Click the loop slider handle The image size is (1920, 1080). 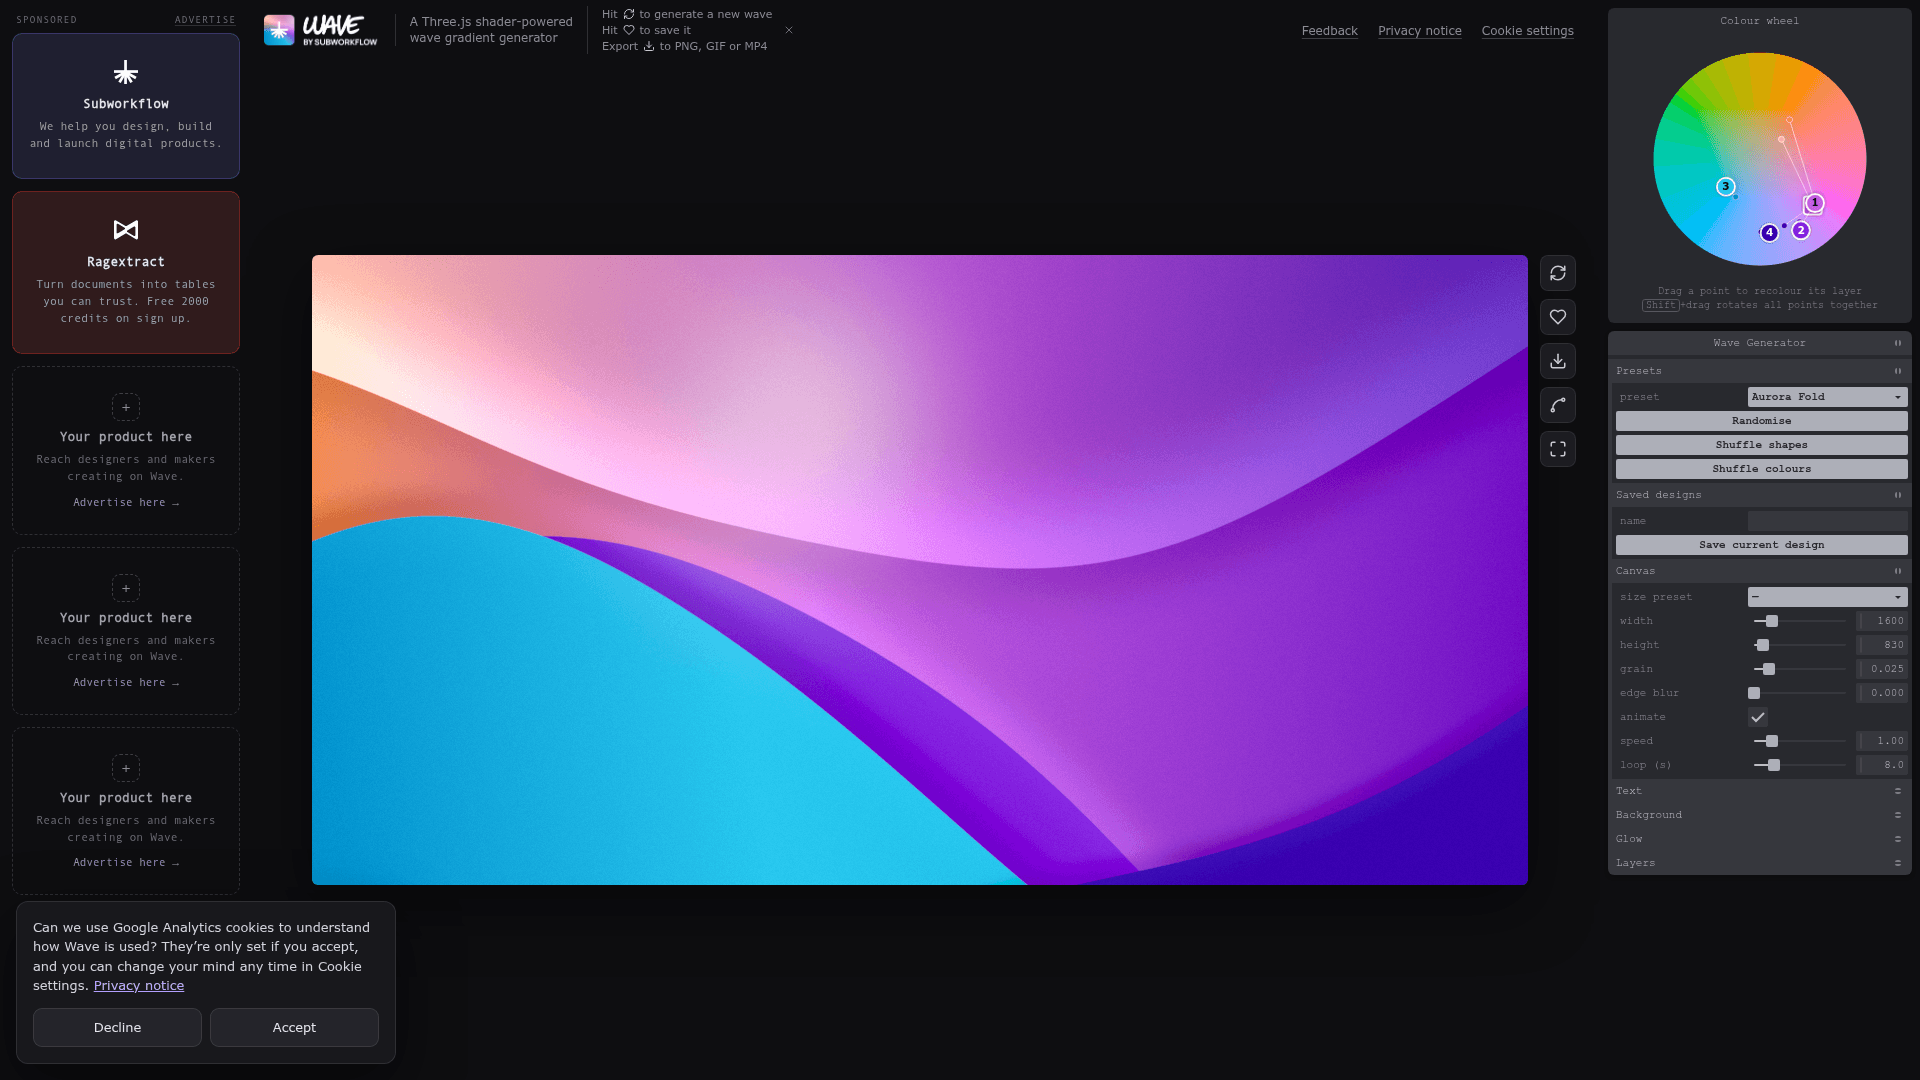pyautogui.click(x=1774, y=765)
